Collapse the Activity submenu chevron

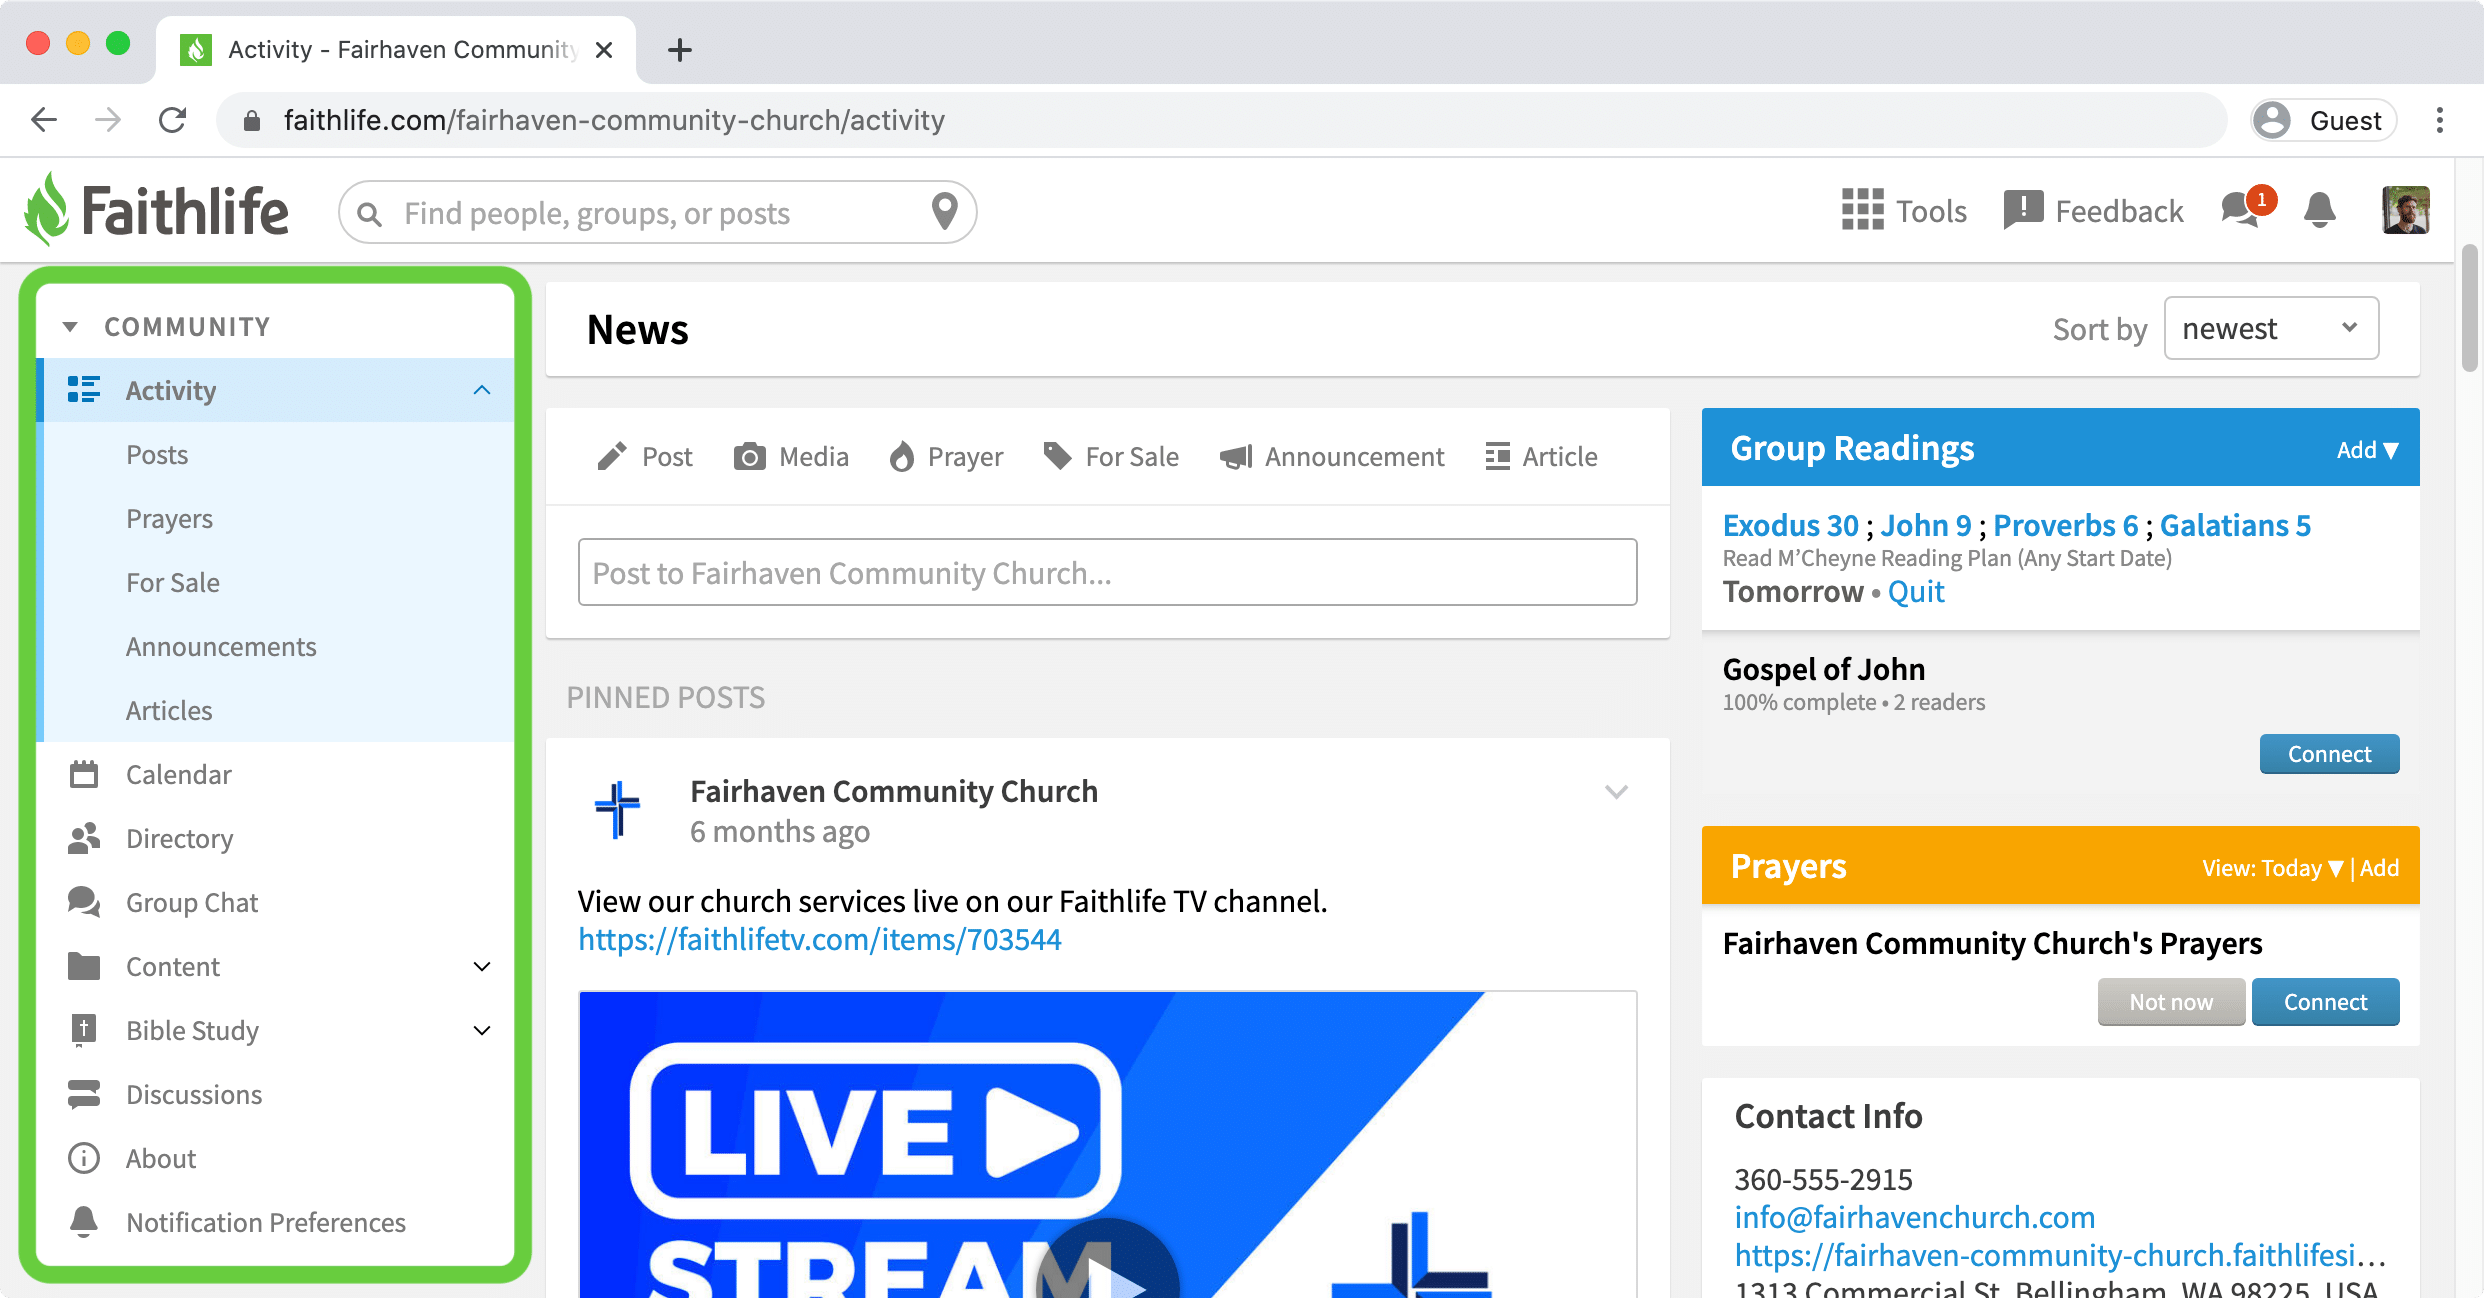(x=482, y=390)
